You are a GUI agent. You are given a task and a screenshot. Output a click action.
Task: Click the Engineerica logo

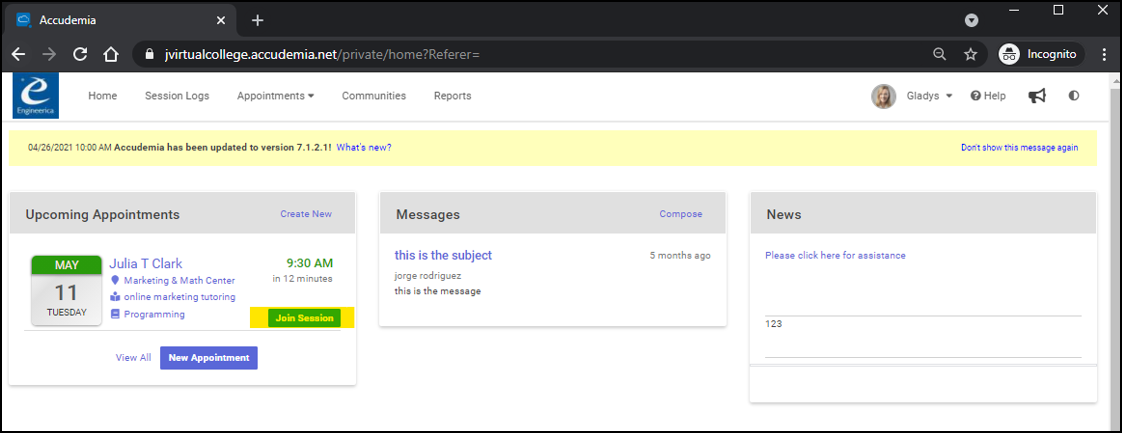point(36,95)
